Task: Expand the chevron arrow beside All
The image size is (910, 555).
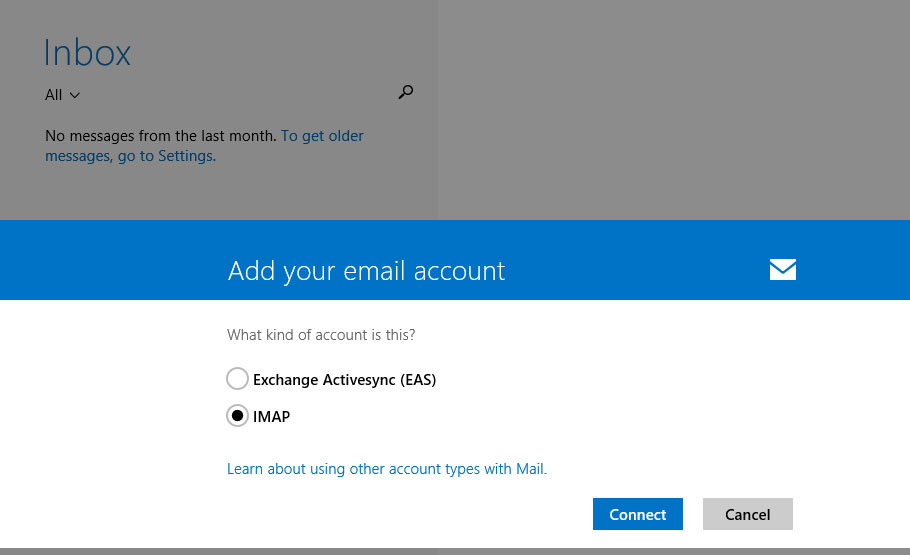Action: tap(75, 96)
